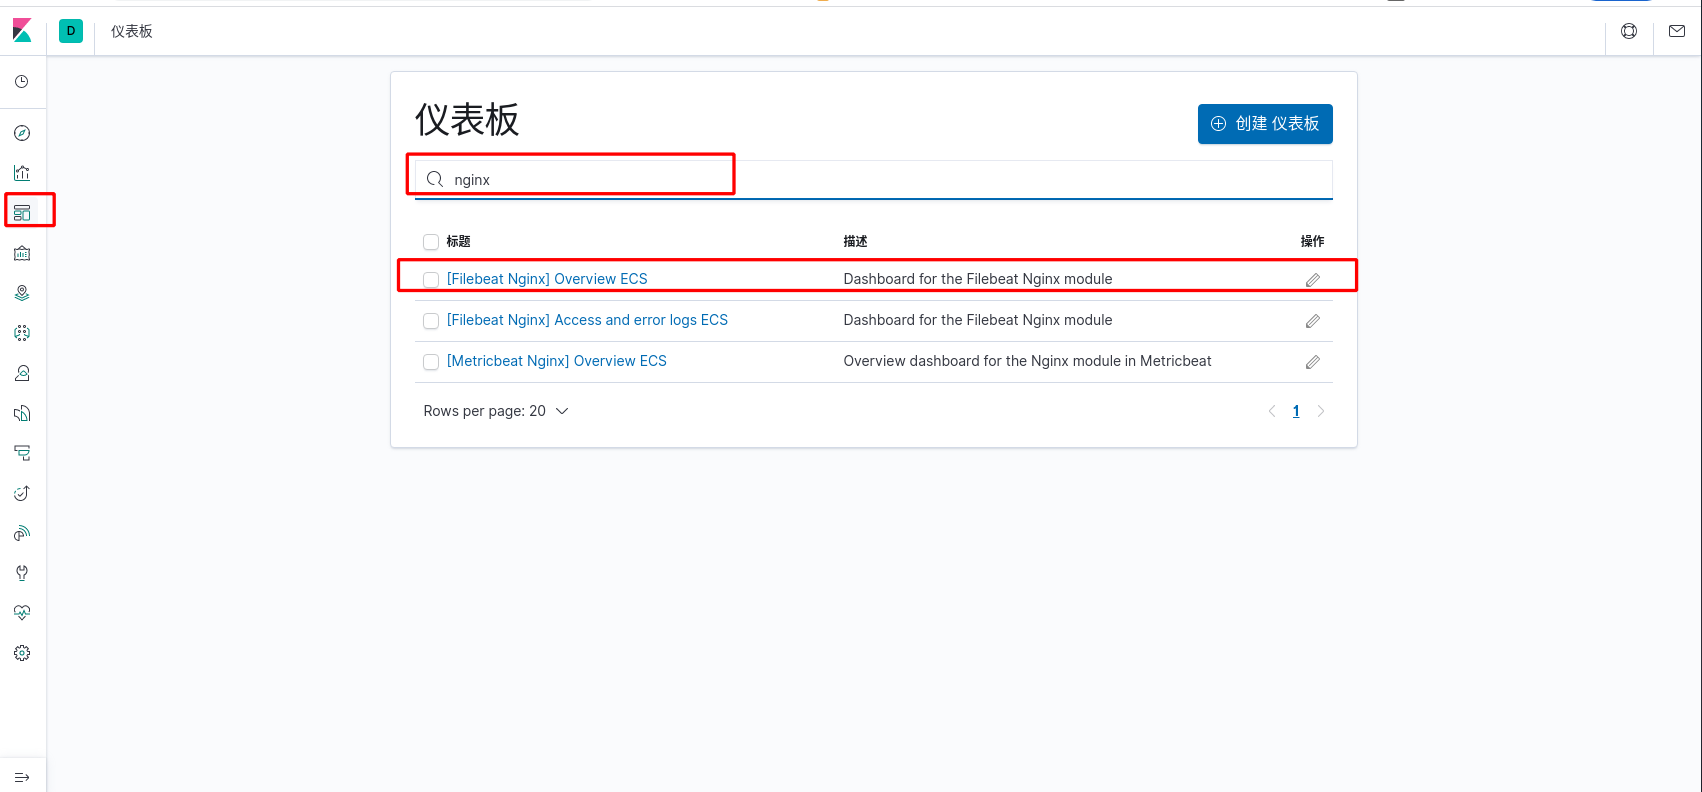Click the 仪表板 breadcrumb in header
This screenshot has width=1702, height=792.
pos(132,31)
